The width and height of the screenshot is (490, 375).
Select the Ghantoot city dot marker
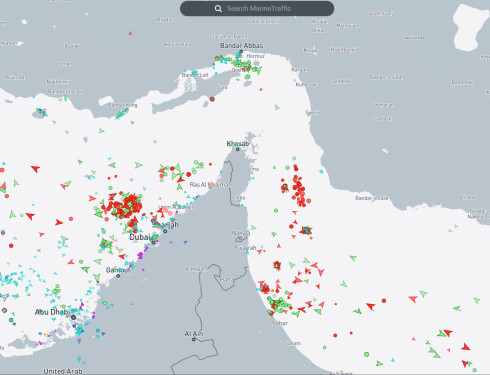pos(118,276)
